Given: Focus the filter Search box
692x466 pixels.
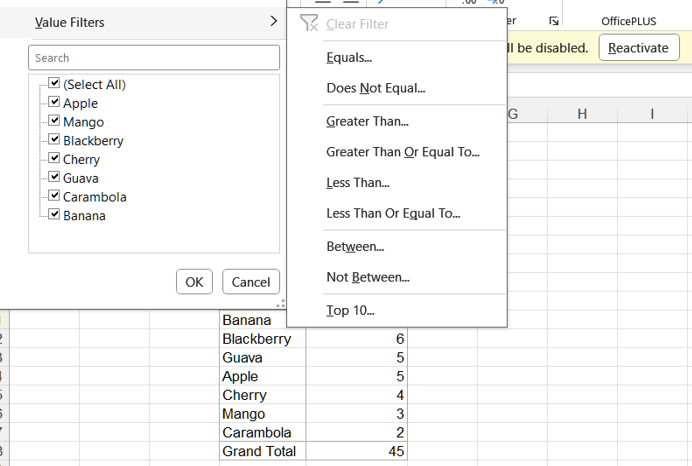Looking at the screenshot, I should (x=154, y=58).
